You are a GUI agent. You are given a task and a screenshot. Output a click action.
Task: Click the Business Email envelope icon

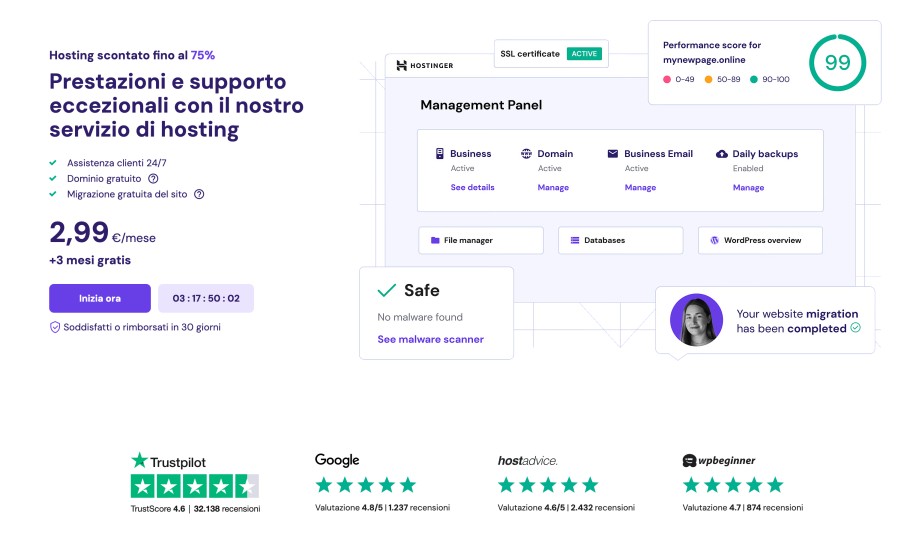[613, 154]
